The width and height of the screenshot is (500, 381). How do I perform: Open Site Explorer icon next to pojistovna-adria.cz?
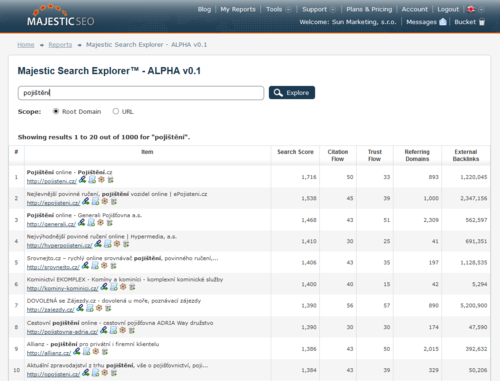104,330
